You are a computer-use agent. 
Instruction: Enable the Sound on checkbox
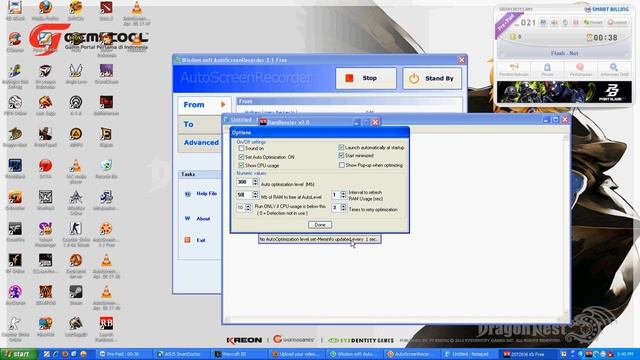(x=241, y=148)
